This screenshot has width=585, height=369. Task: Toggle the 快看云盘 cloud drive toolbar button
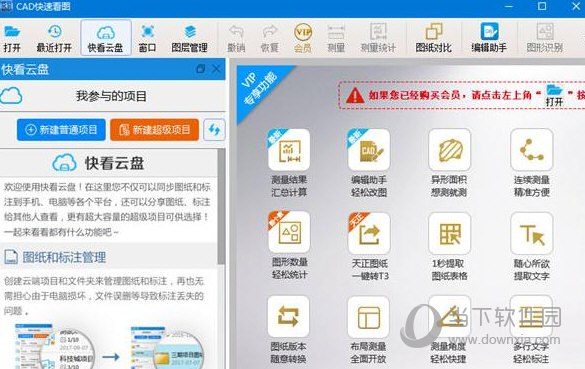(106, 38)
